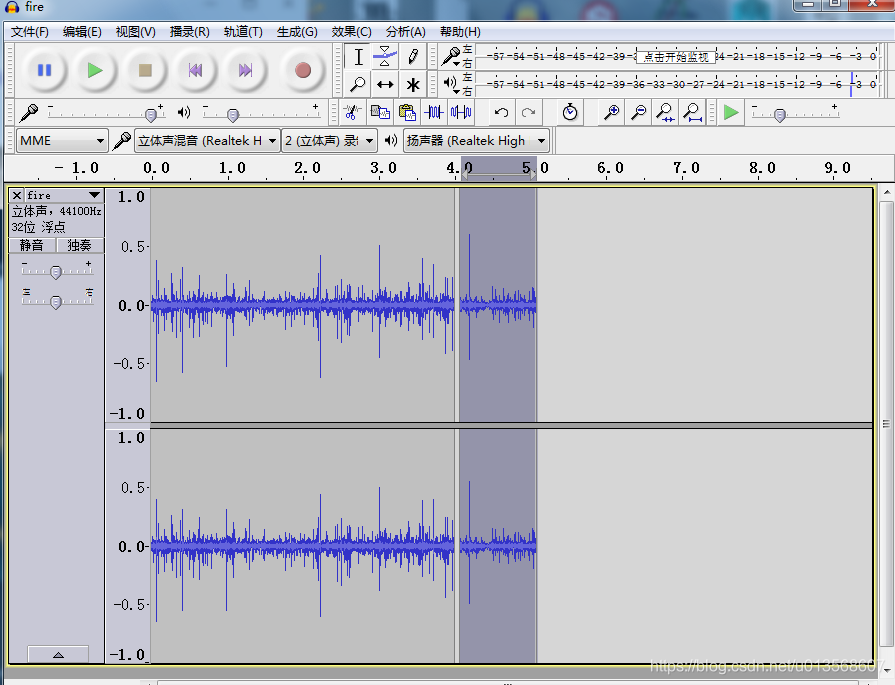Open the Sync-Lock clock icon
This screenshot has width=895, height=685.
(x=570, y=112)
